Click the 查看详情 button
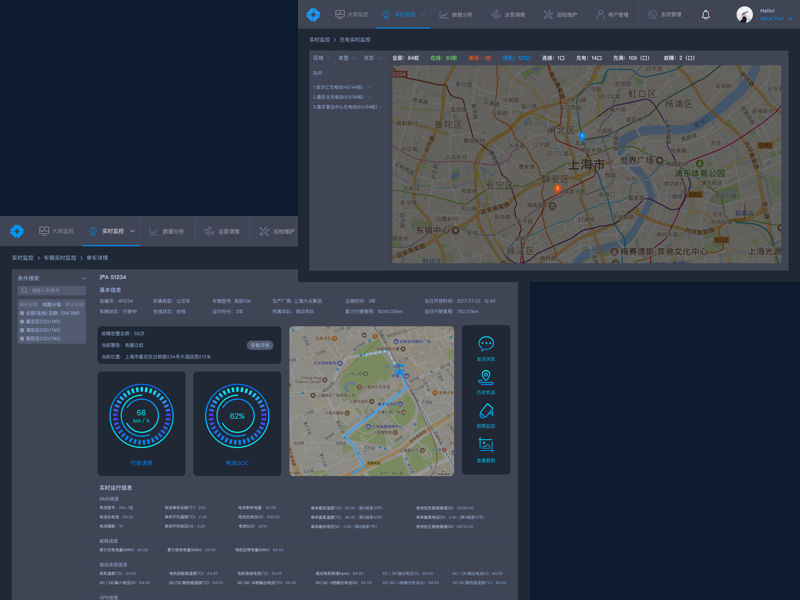This screenshot has height=600, width=800. point(260,345)
